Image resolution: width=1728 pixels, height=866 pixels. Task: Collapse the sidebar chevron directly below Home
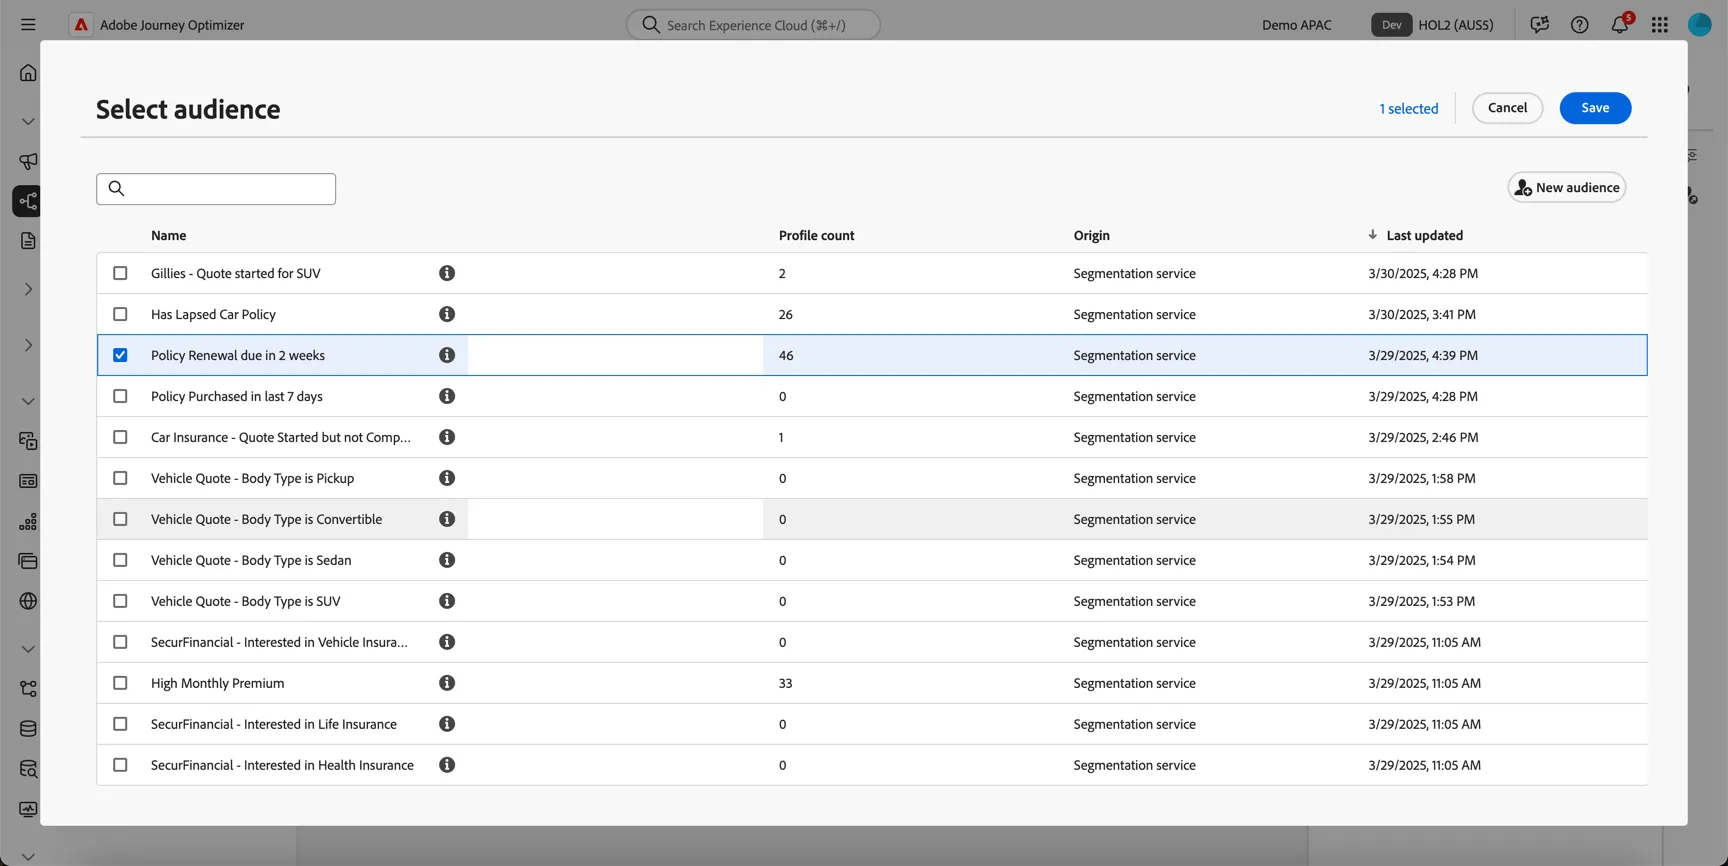click(28, 121)
